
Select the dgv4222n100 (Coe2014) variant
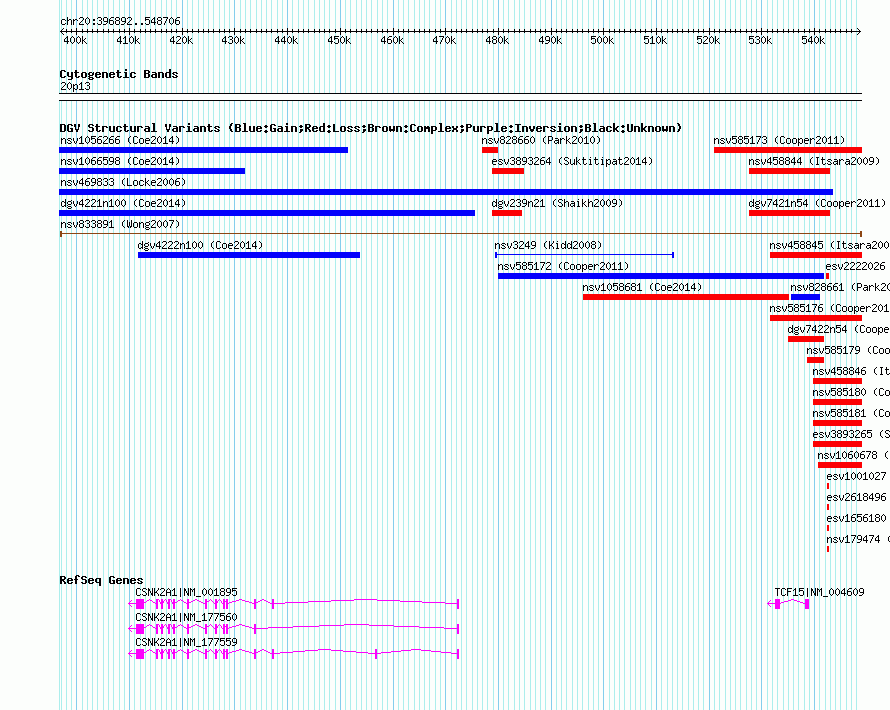pyautogui.click(x=249, y=255)
